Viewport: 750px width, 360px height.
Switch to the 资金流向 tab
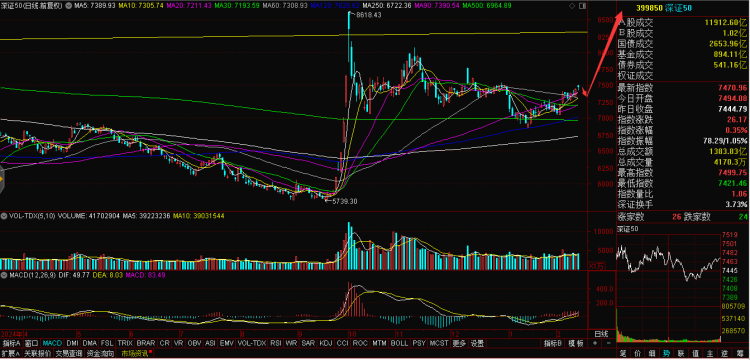100,354
